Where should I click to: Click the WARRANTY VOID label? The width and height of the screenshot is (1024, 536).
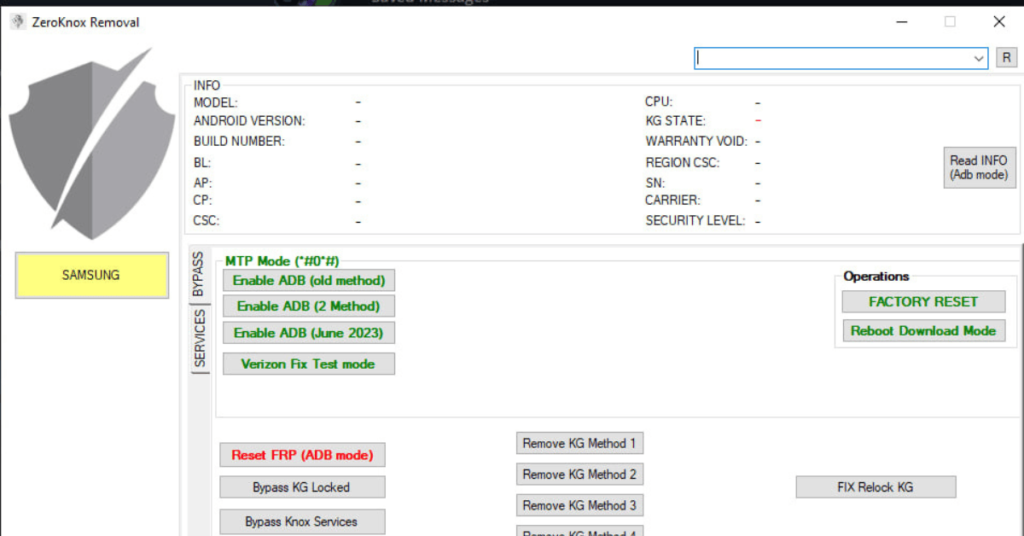point(696,142)
